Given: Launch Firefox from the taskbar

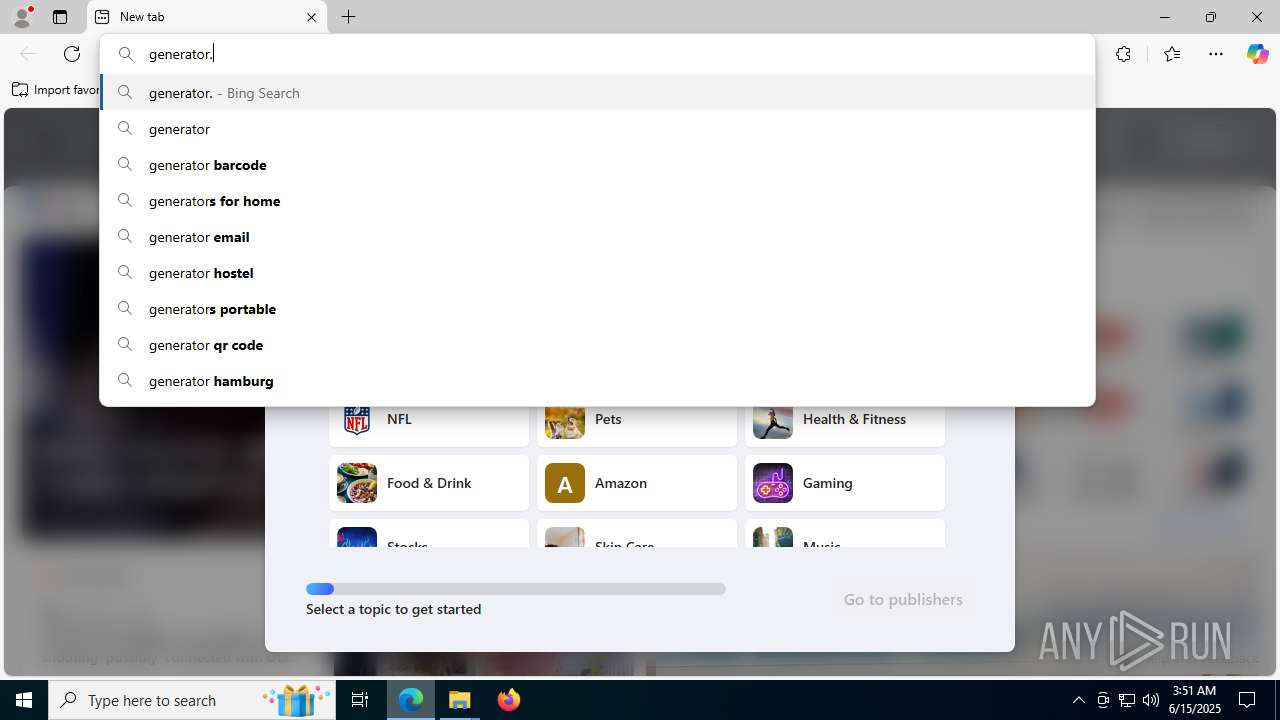Looking at the screenshot, I should coord(509,700).
